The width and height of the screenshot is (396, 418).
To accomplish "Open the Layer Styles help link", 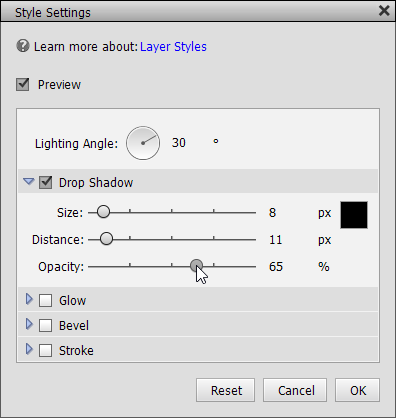I will tap(173, 47).
